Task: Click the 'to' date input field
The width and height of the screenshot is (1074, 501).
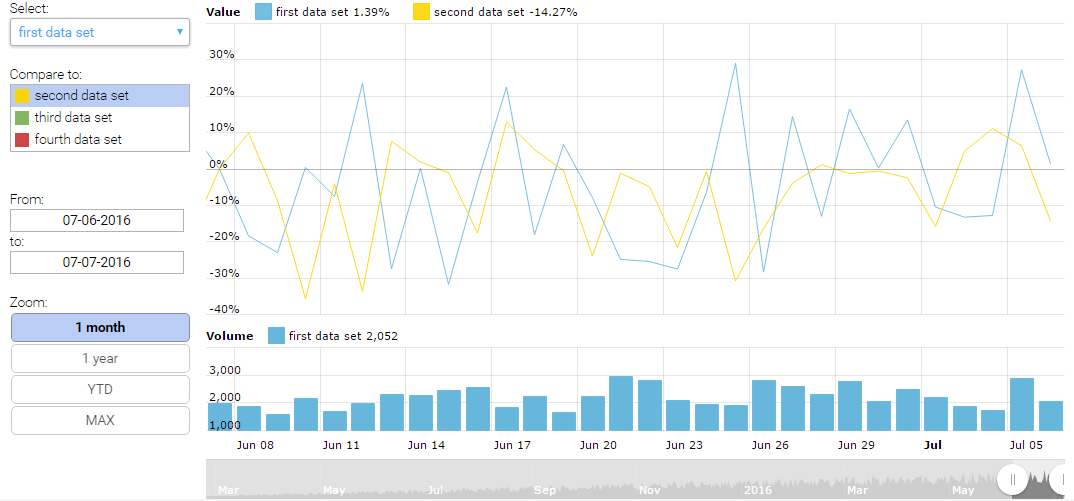Action: [97, 263]
